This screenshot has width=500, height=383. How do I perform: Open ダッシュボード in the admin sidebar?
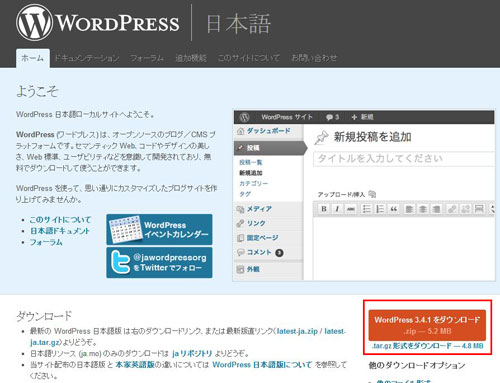[x=268, y=131]
